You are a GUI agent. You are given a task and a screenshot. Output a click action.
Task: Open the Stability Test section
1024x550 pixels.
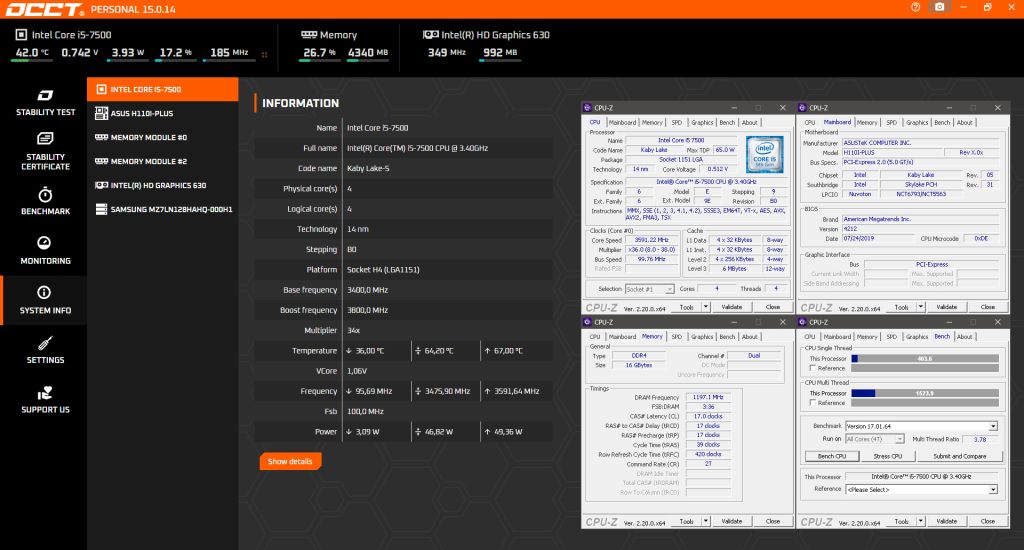45,103
